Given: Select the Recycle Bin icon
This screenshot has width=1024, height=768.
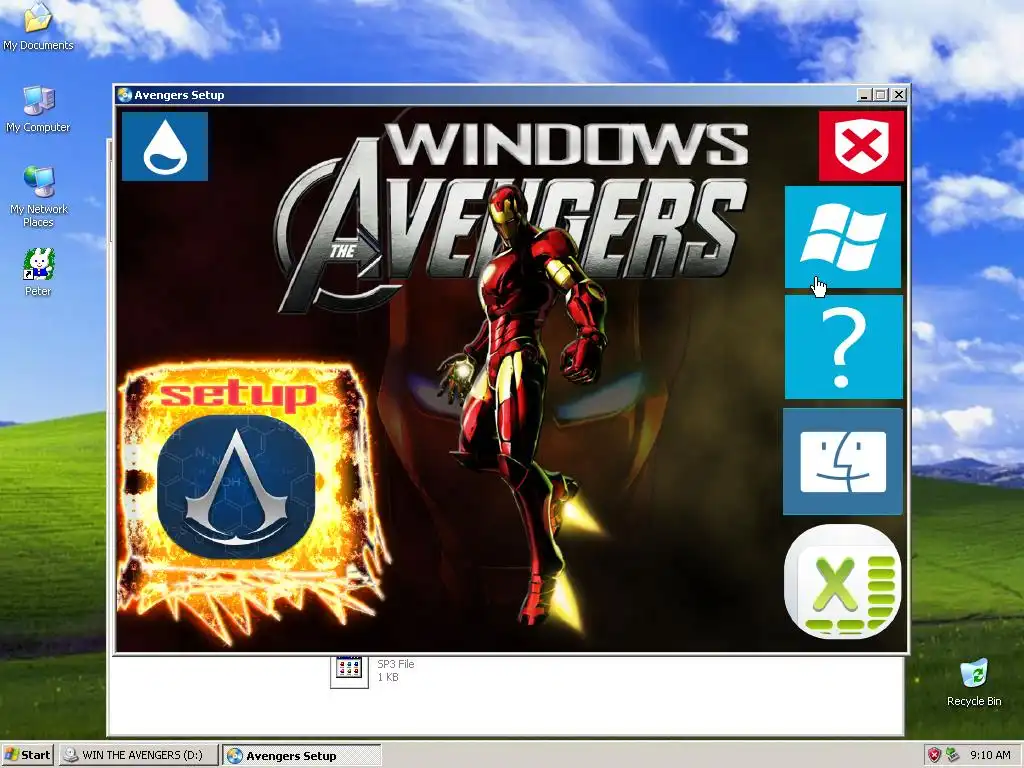Looking at the screenshot, I should tap(974, 682).
